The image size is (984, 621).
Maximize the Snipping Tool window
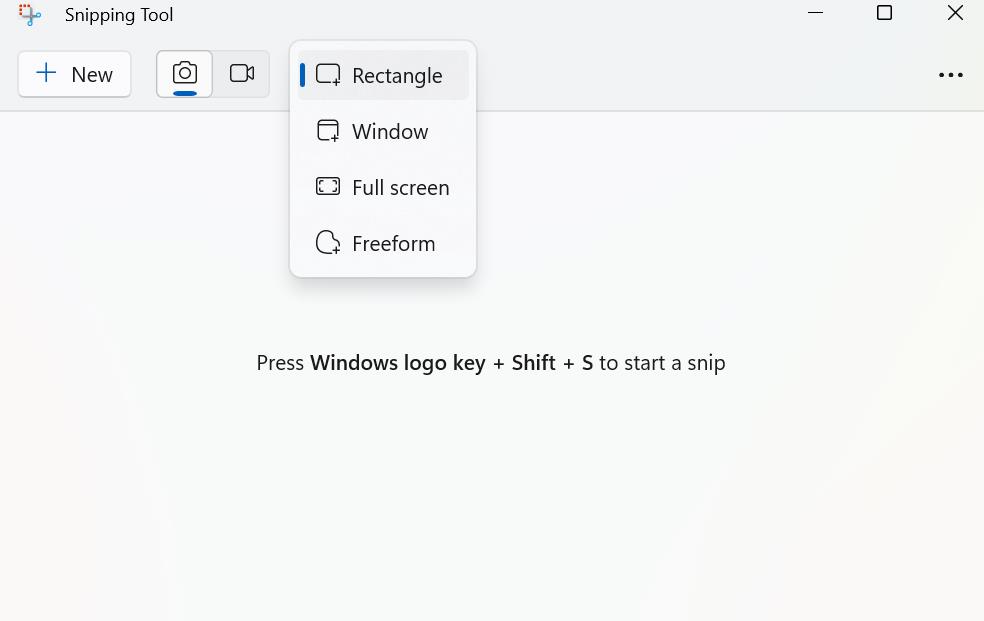click(x=884, y=14)
